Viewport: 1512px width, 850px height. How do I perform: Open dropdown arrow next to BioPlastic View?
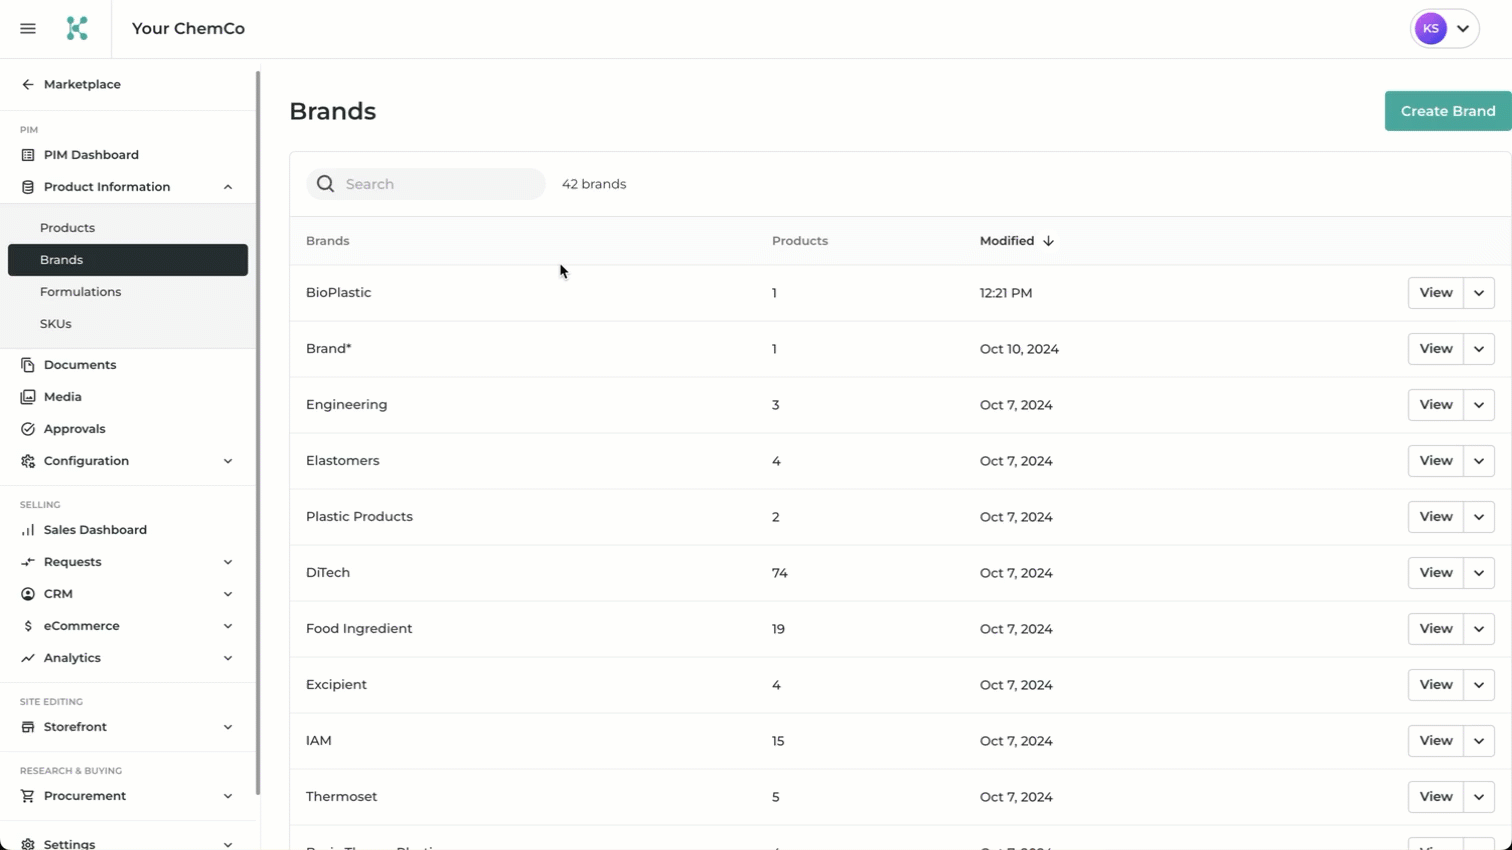1479,293
